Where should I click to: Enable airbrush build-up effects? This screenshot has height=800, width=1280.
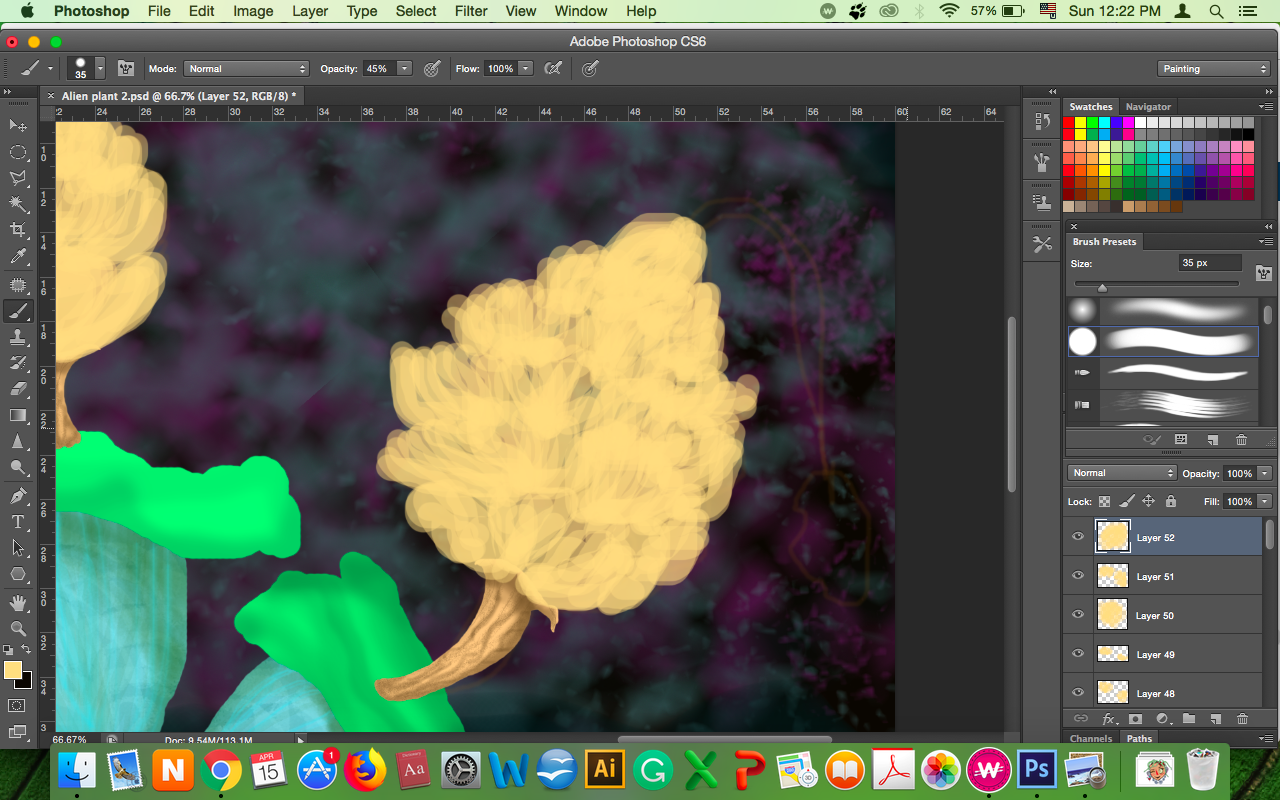pos(552,69)
